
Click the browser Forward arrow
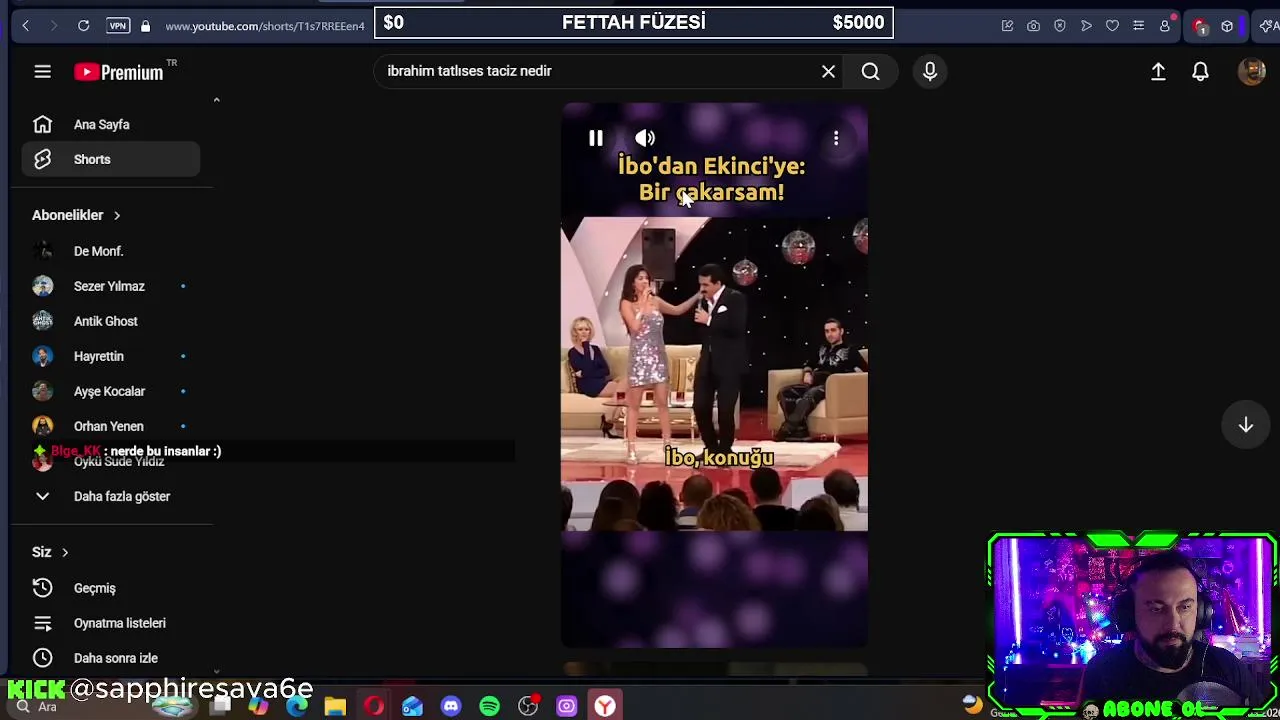click(x=54, y=25)
